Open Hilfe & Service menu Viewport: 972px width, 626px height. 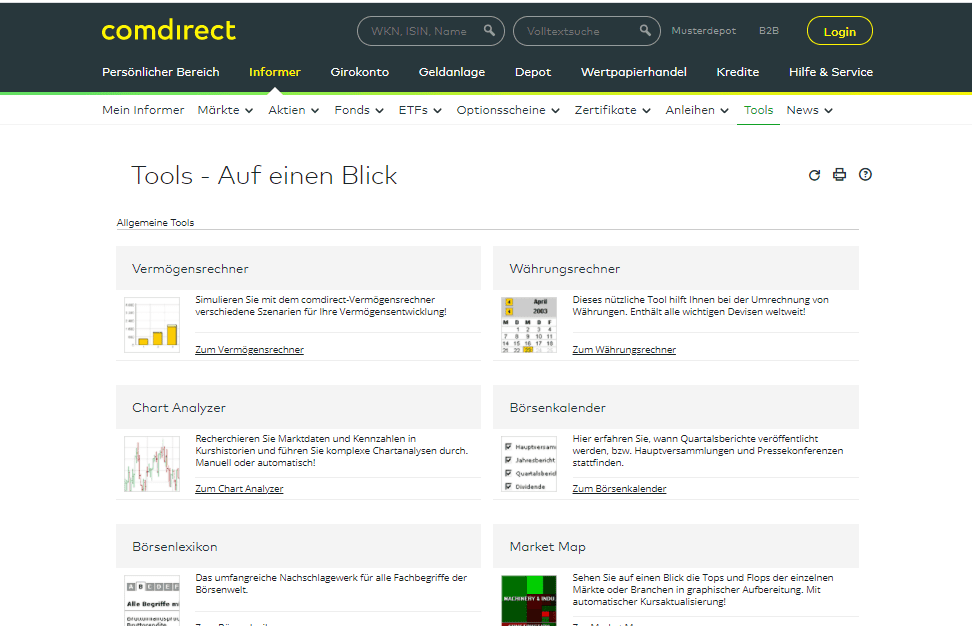[831, 72]
